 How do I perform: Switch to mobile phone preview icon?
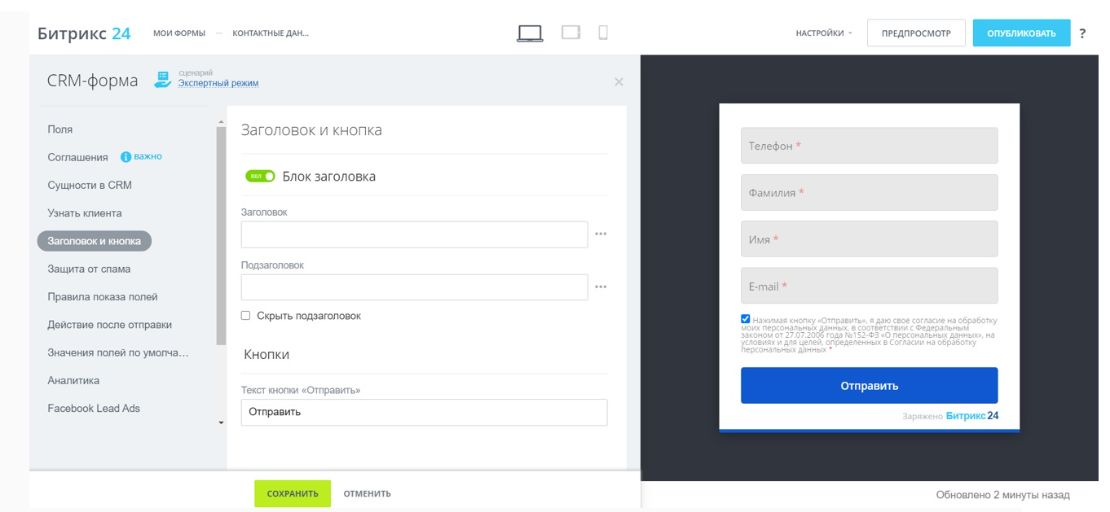(603, 33)
